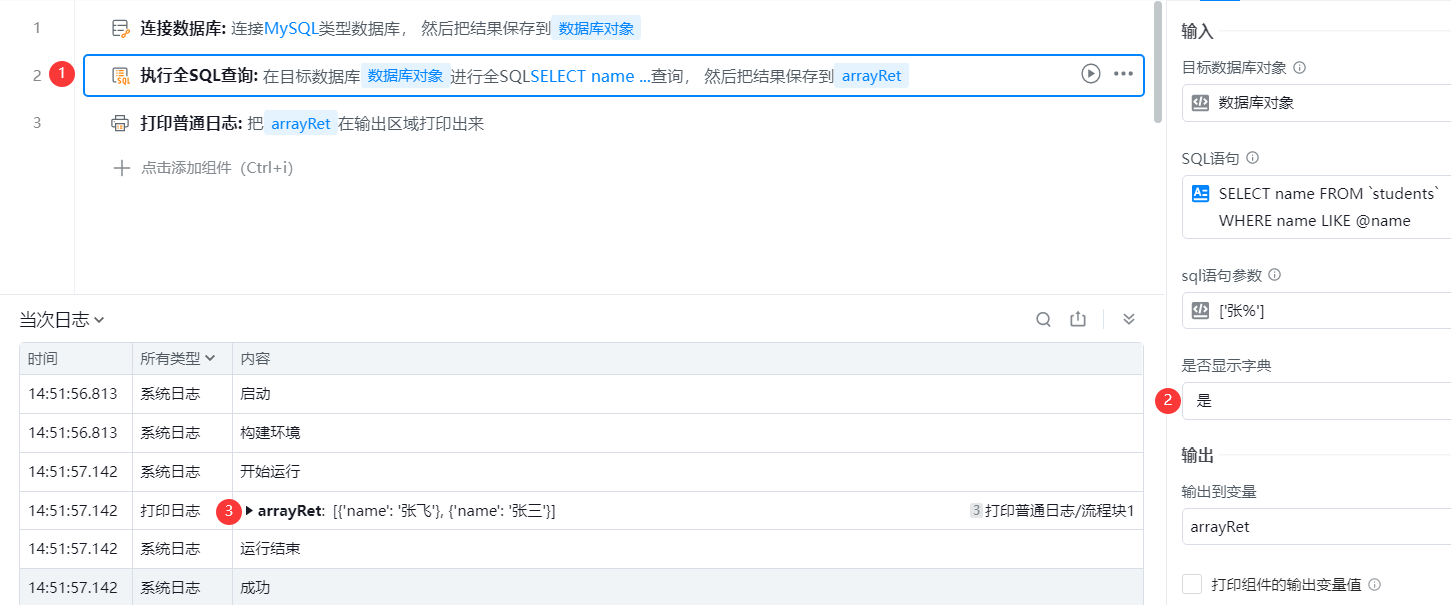
Task: Enable 打印组件的输出变量值 checkbox
Action: click(x=1192, y=584)
